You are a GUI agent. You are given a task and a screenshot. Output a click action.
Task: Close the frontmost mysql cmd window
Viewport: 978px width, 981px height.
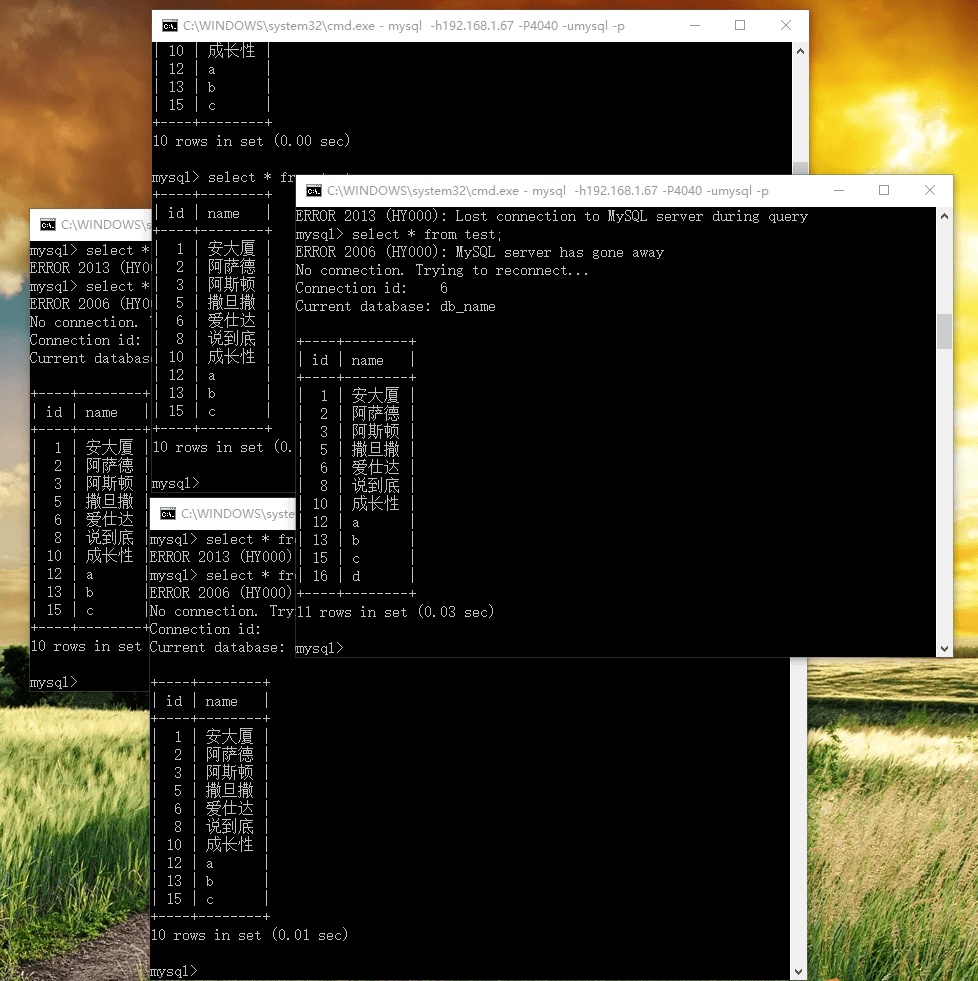point(930,190)
